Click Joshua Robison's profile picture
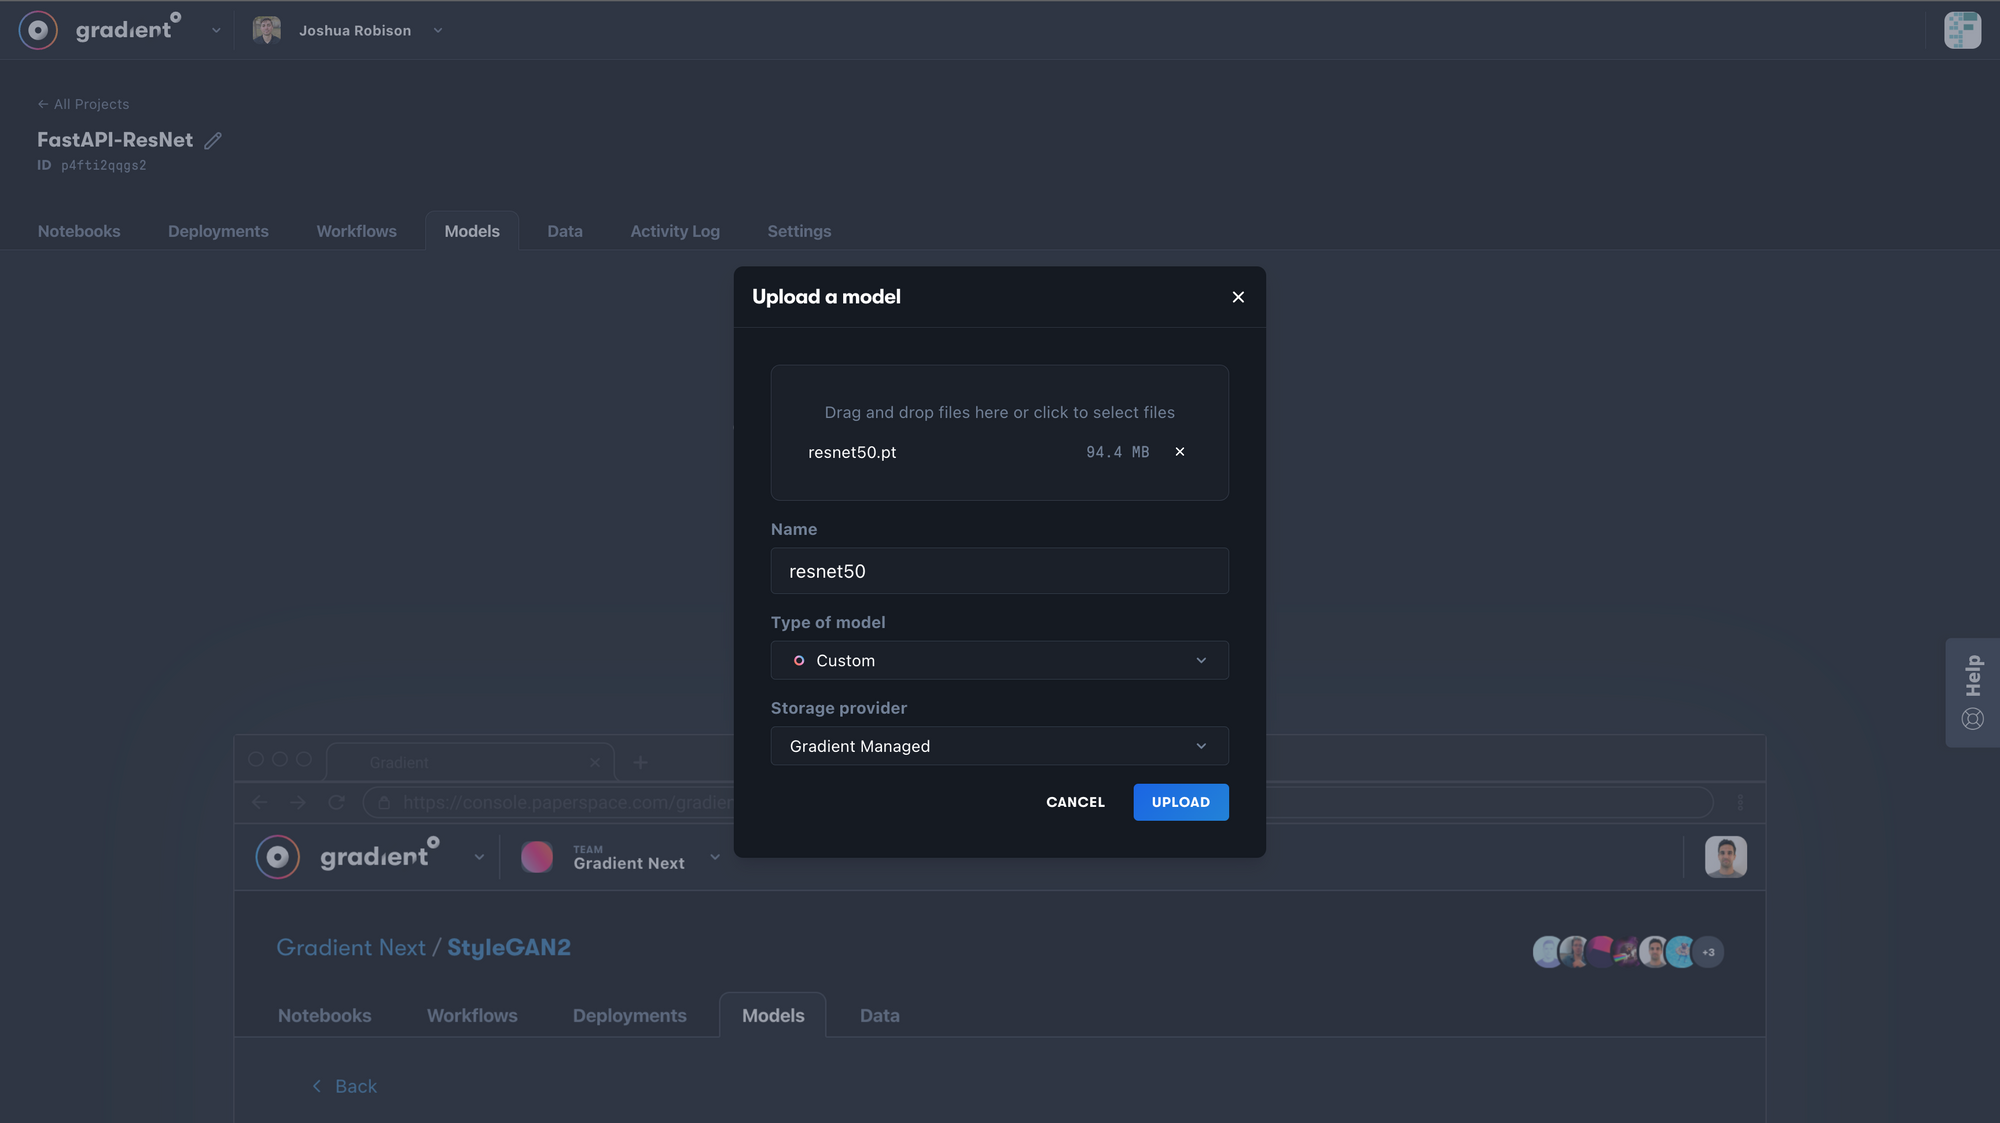The height and width of the screenshot is (1123, 2000). (267, 30)
